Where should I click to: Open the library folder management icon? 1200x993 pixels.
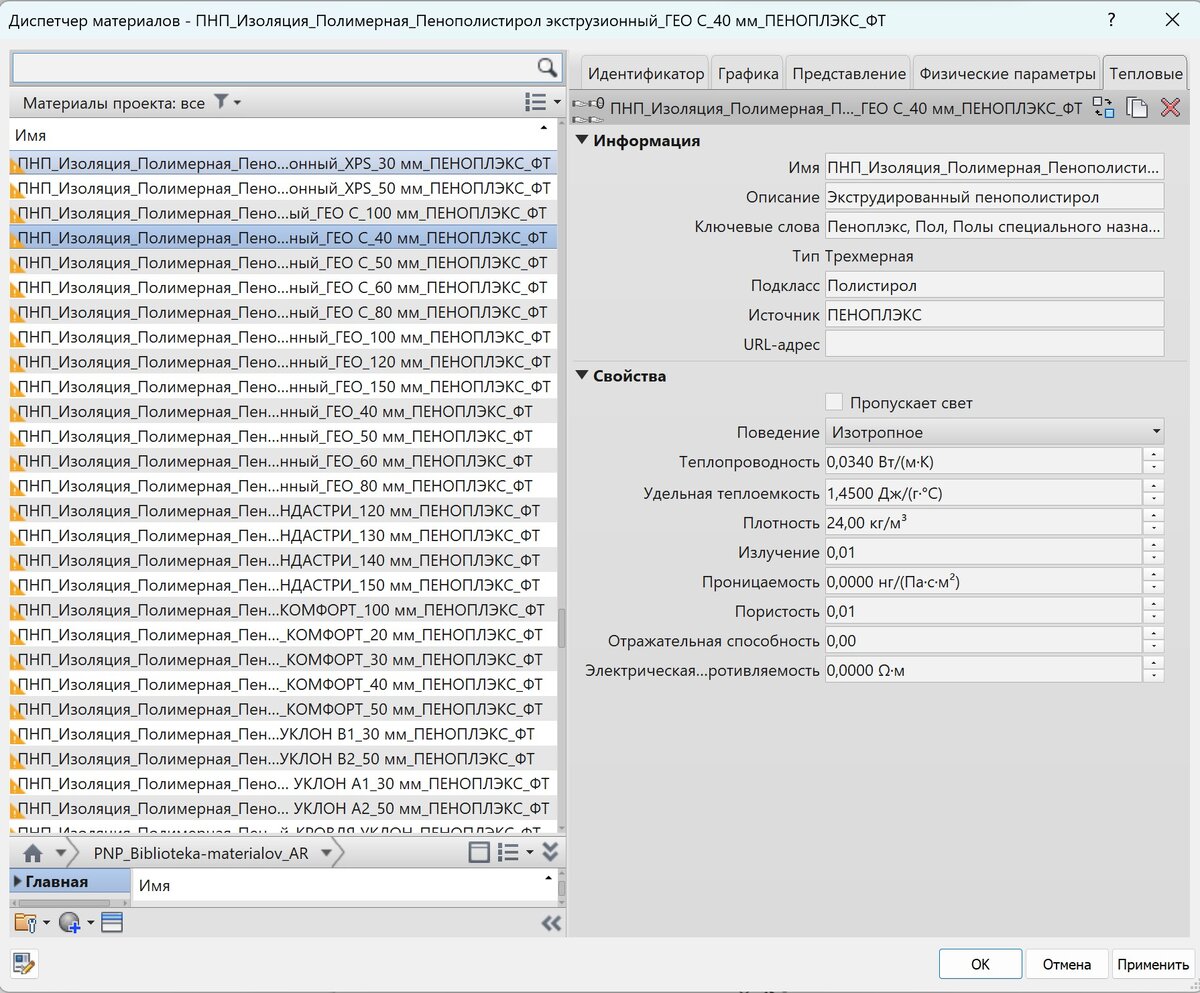pos(25,923)
